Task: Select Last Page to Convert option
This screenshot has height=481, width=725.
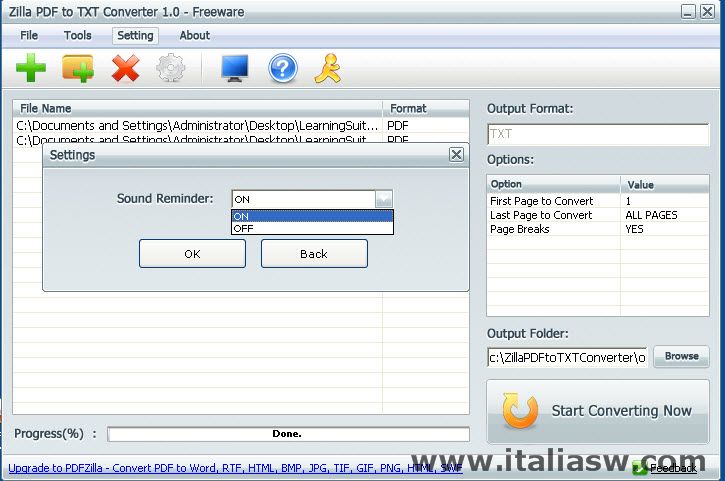Action: [x=541, y=215]
